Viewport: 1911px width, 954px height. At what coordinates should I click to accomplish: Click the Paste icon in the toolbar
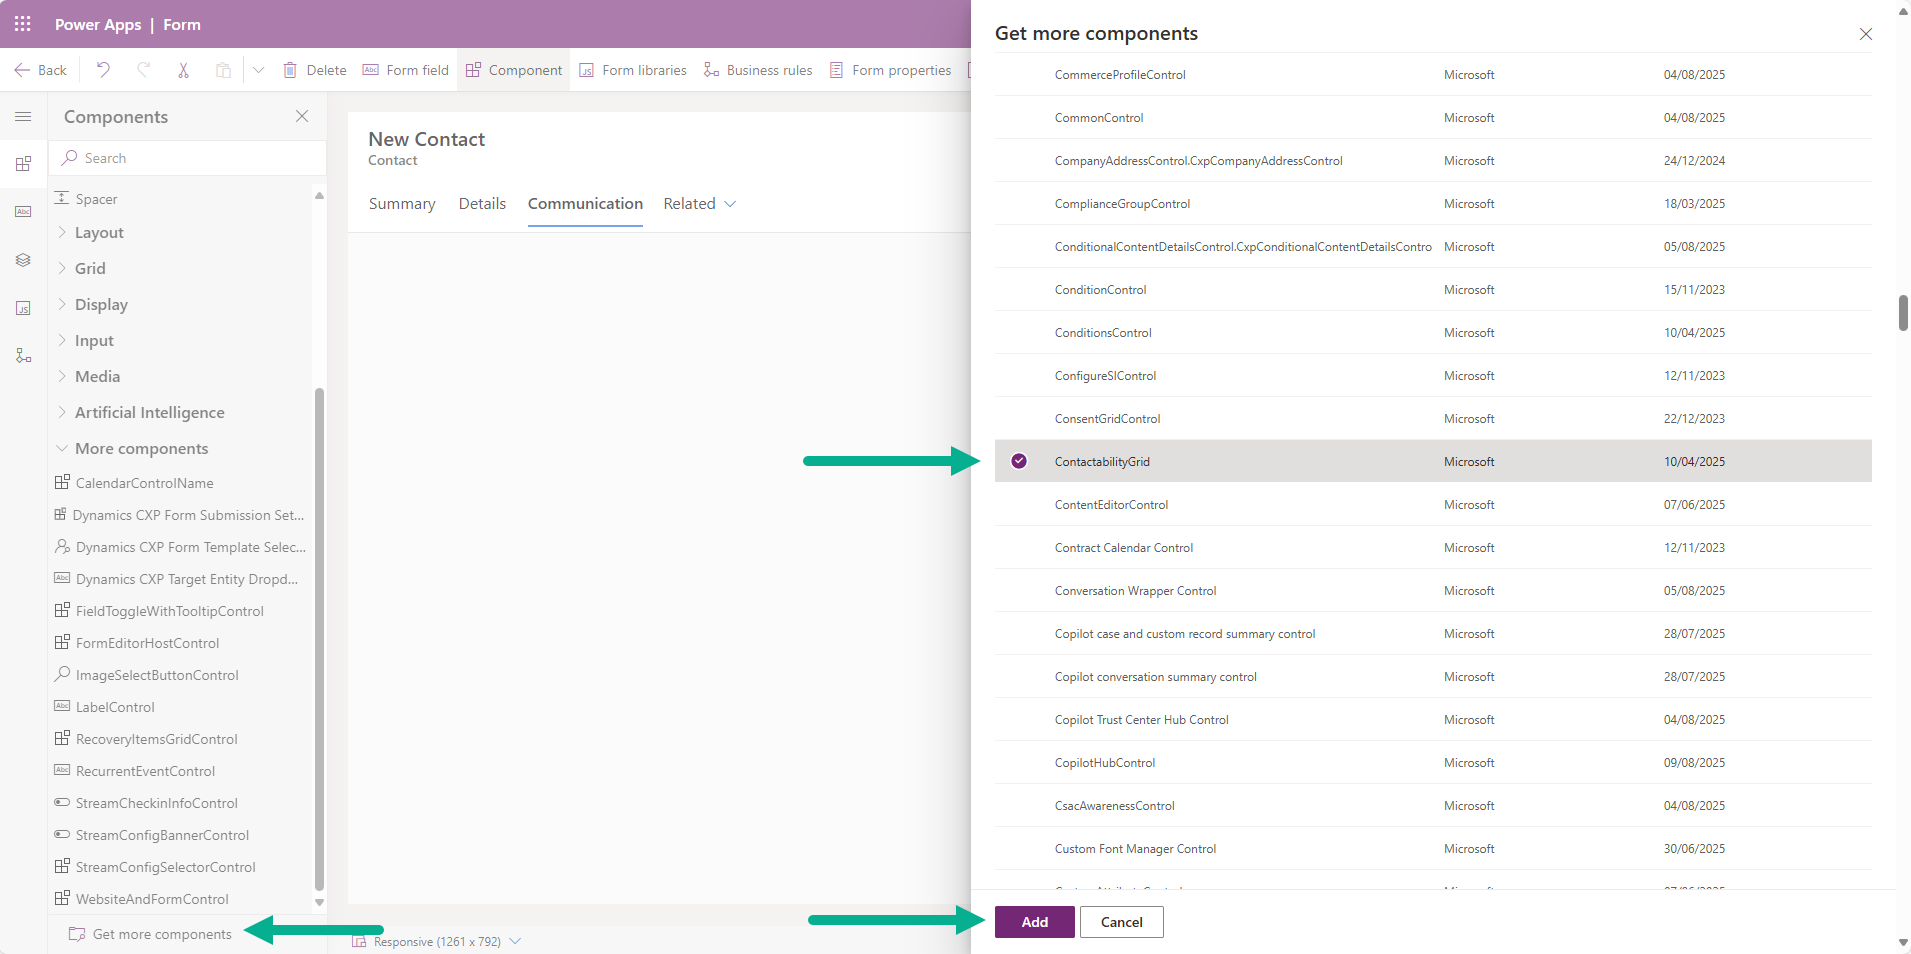tap(223, 69)
